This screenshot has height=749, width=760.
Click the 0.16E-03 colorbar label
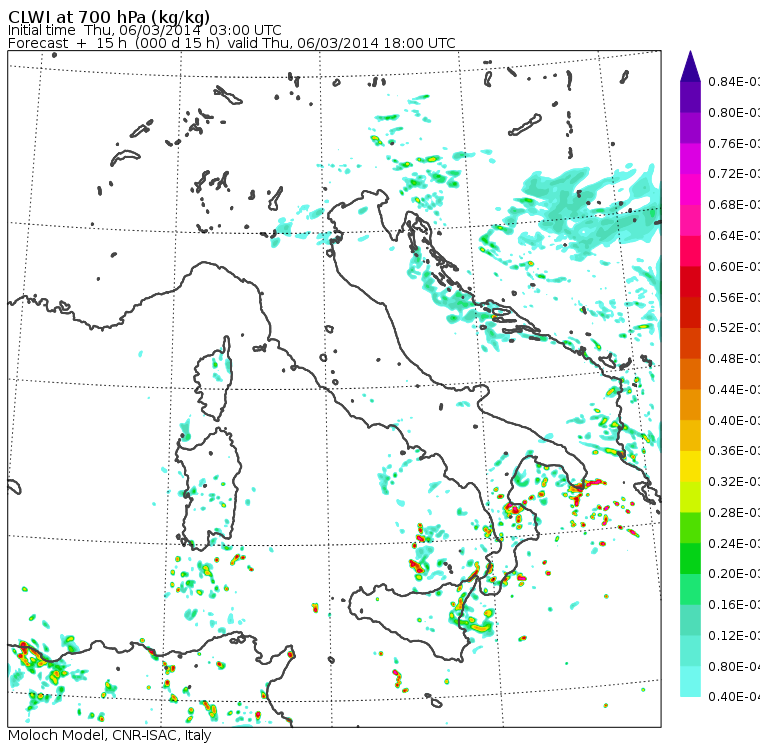point(734,605)
